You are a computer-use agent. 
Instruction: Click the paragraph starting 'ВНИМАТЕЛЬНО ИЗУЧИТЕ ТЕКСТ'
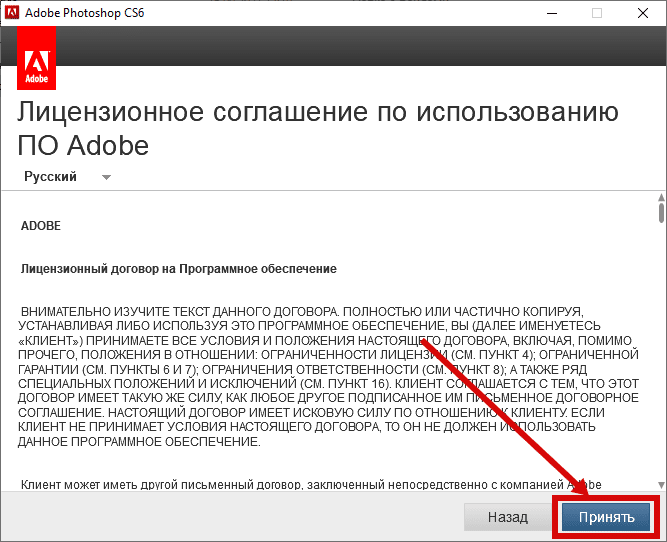[328, 377]
